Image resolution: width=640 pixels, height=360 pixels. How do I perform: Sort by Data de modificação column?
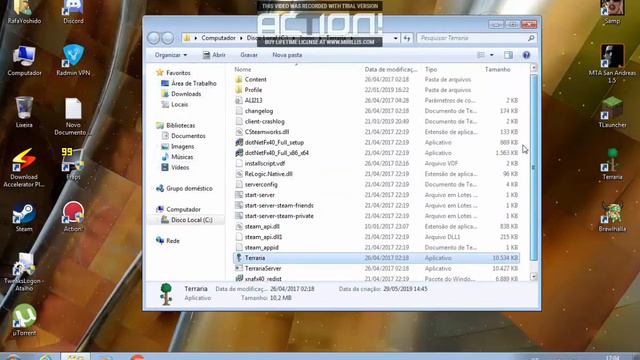(391, 69)
